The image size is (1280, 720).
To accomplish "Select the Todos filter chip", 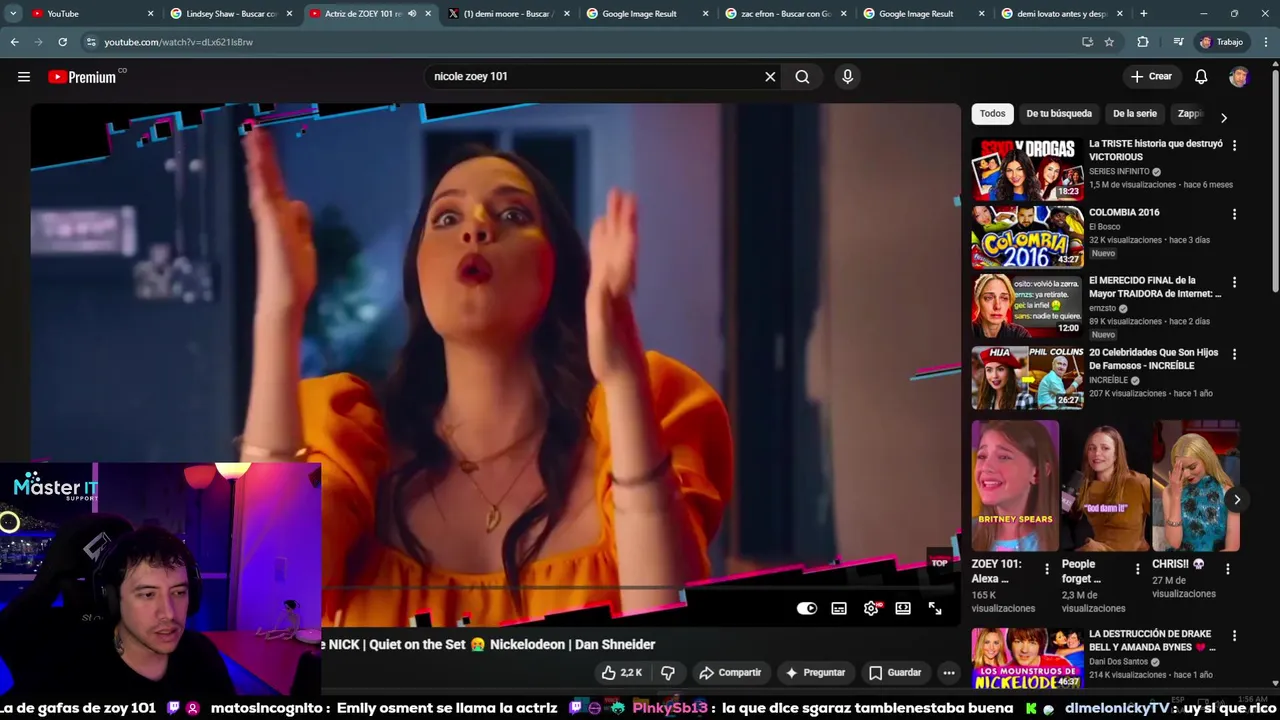I will pos(992,114).
